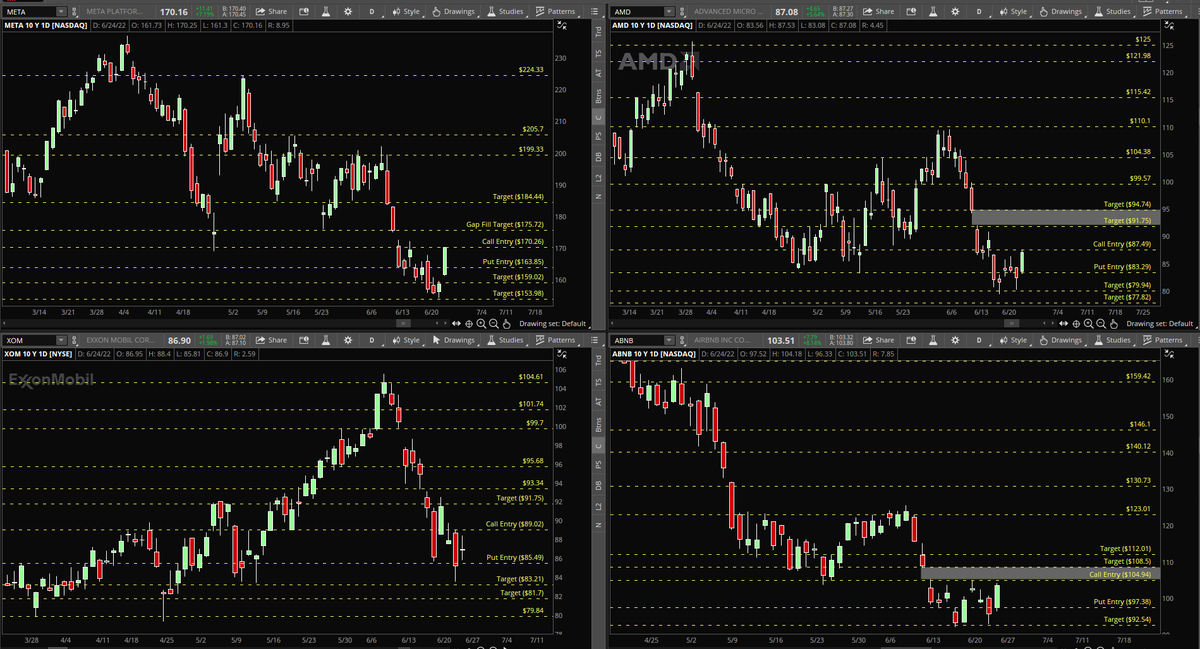Select the pan arrows tool under META chart
The height and width of the screenshot is (649, 1200).
point(456,323)
